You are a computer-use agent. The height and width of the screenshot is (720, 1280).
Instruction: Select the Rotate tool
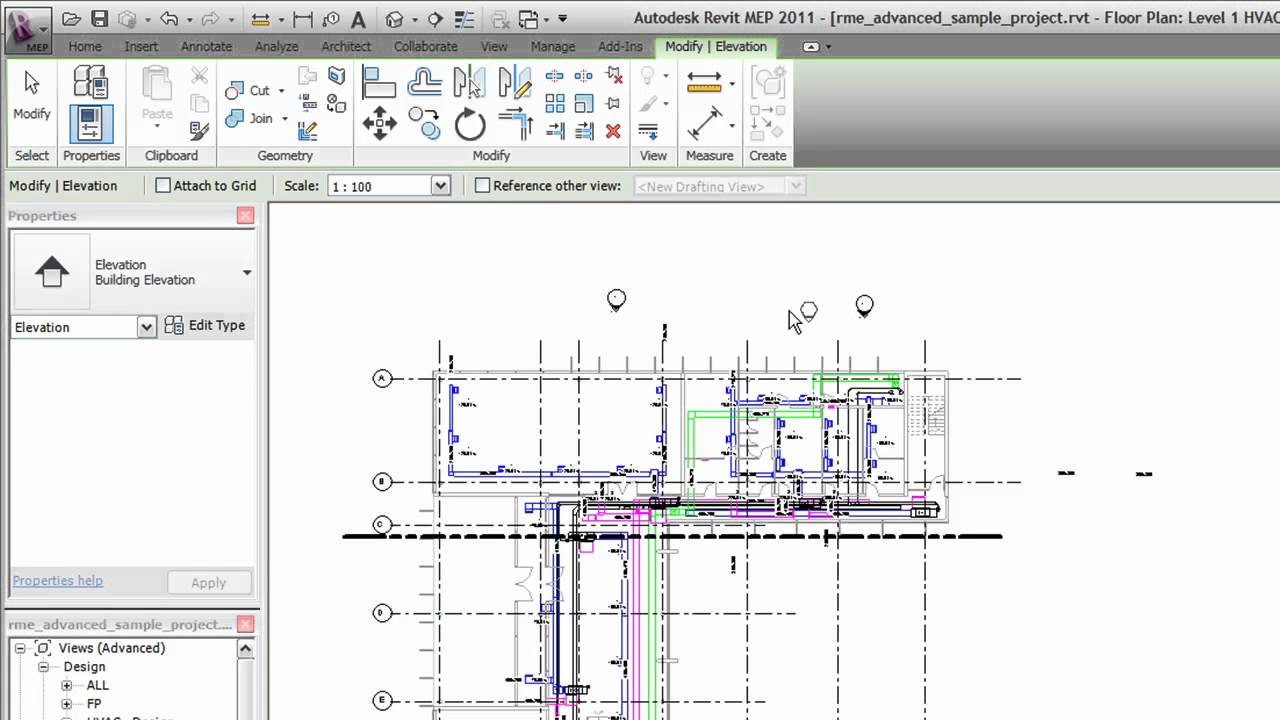tap(469, 124)
